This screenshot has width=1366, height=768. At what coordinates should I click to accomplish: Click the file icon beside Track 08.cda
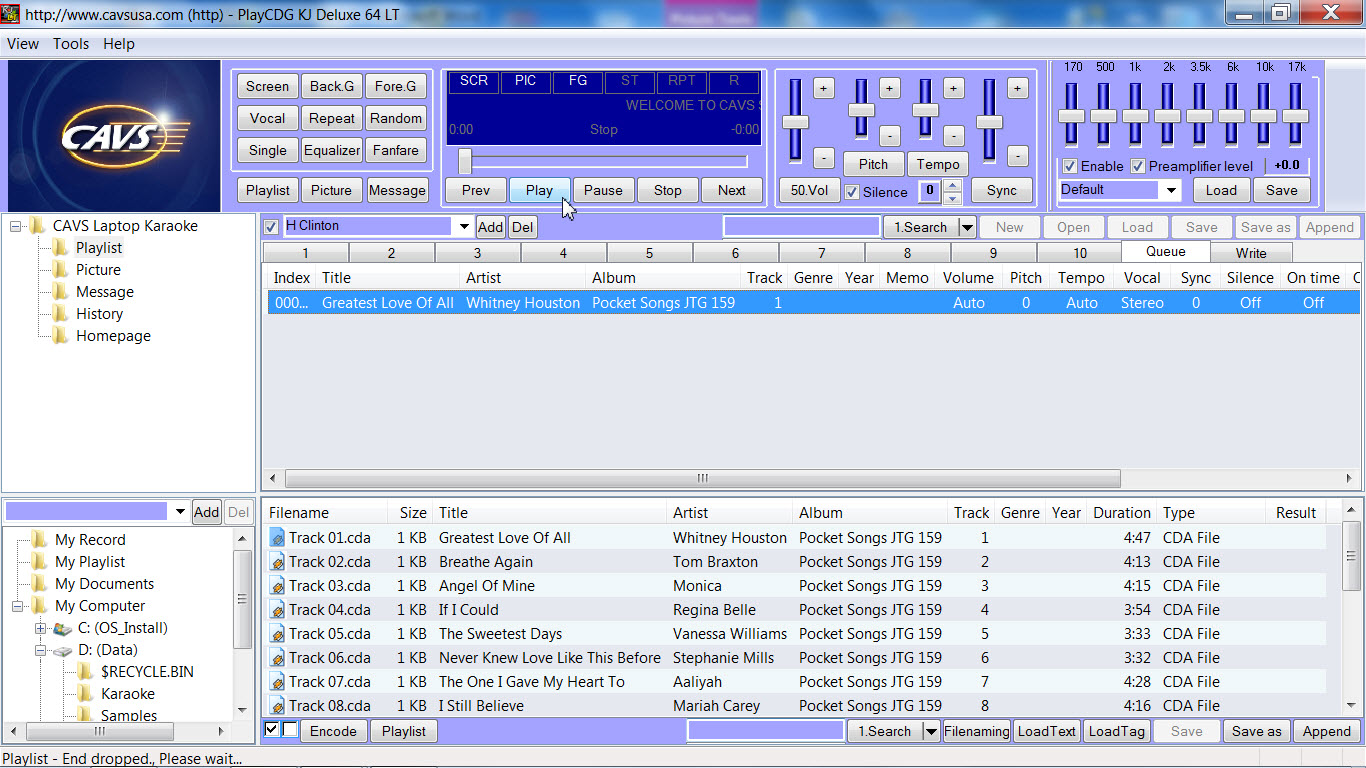[277, 706]
